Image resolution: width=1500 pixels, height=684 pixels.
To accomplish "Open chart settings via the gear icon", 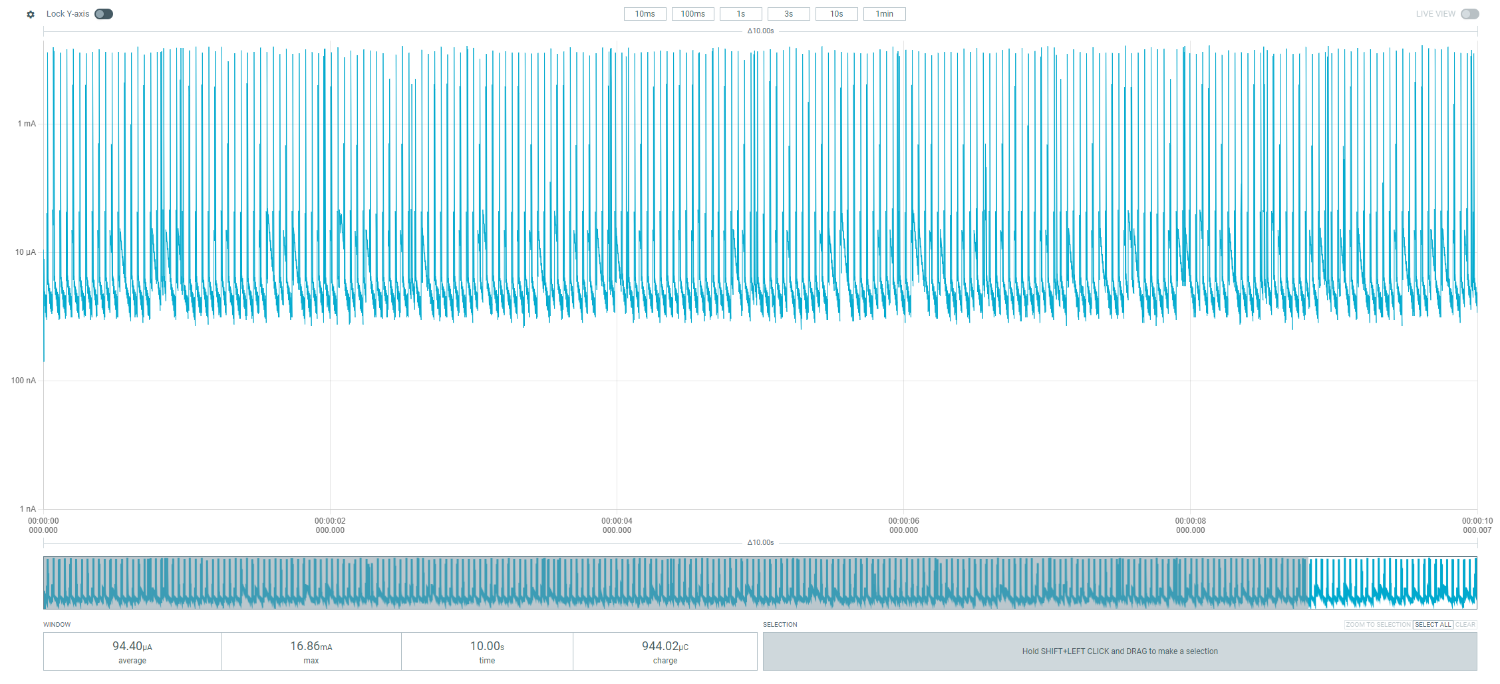I will [30, 14].
